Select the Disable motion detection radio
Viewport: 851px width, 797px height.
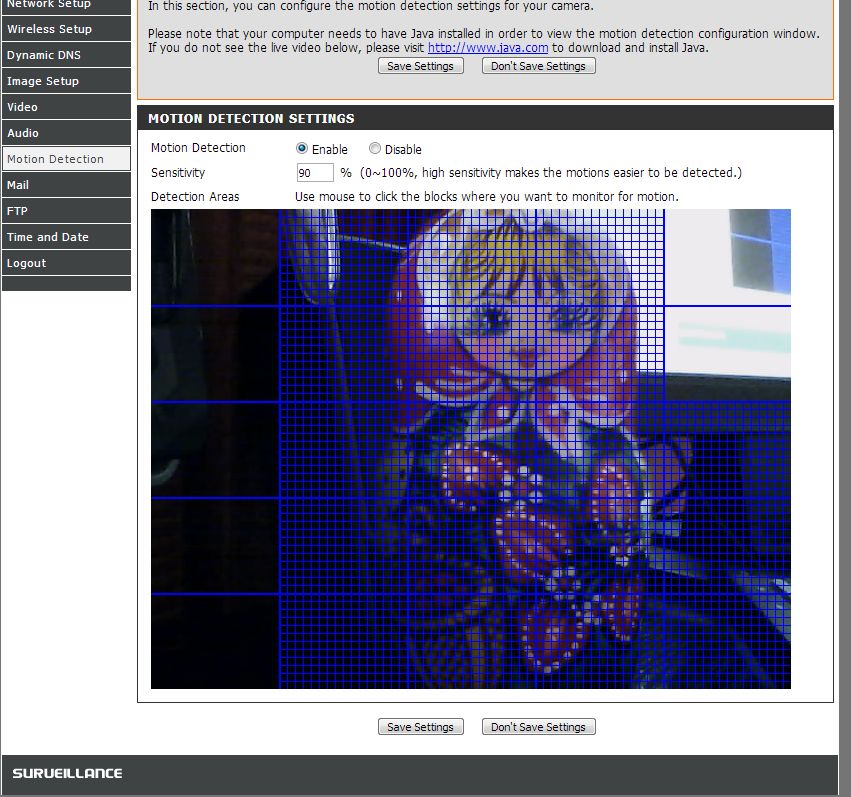tap(374, 148)
